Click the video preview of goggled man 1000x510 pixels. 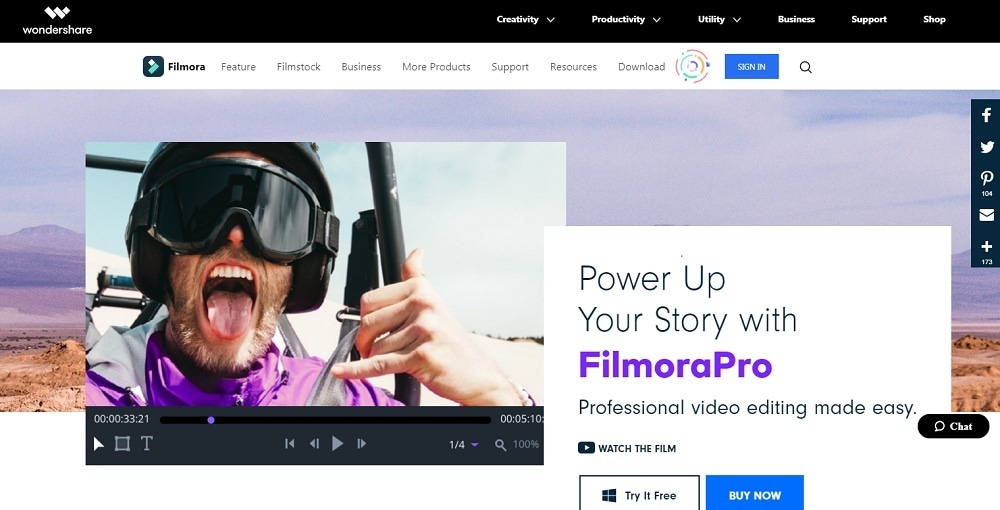(325, 274)
